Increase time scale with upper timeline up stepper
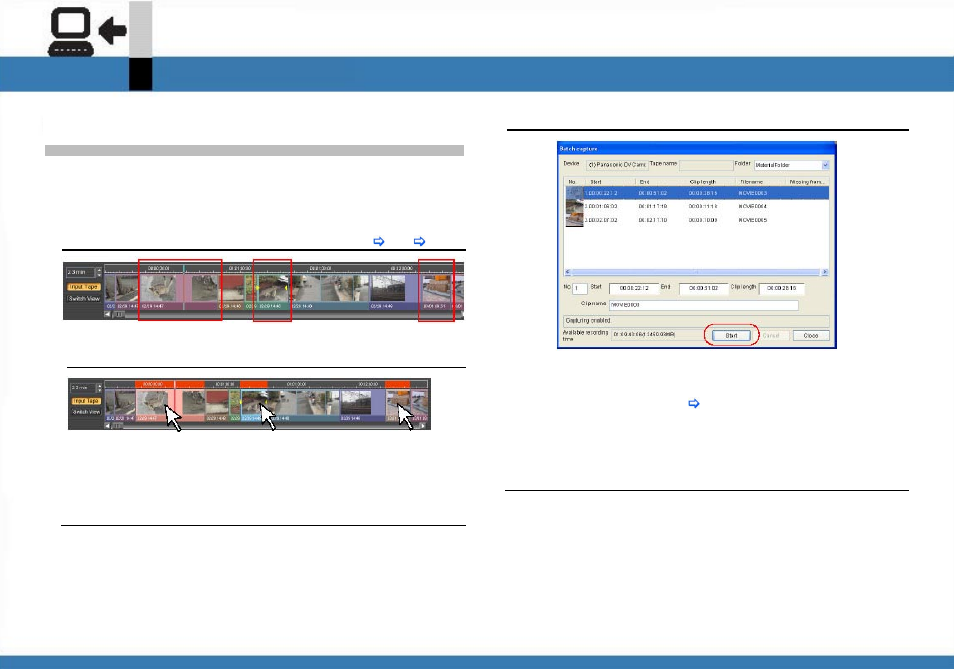954x669 pixels. [99, 269]
